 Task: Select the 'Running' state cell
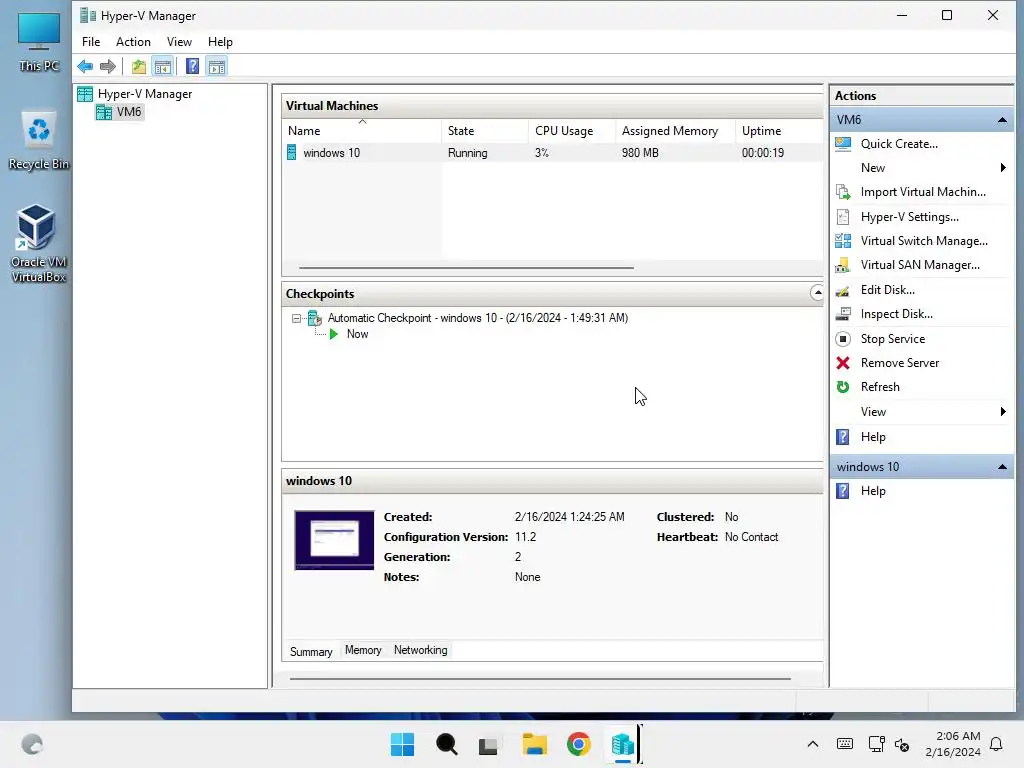(468, 153)
